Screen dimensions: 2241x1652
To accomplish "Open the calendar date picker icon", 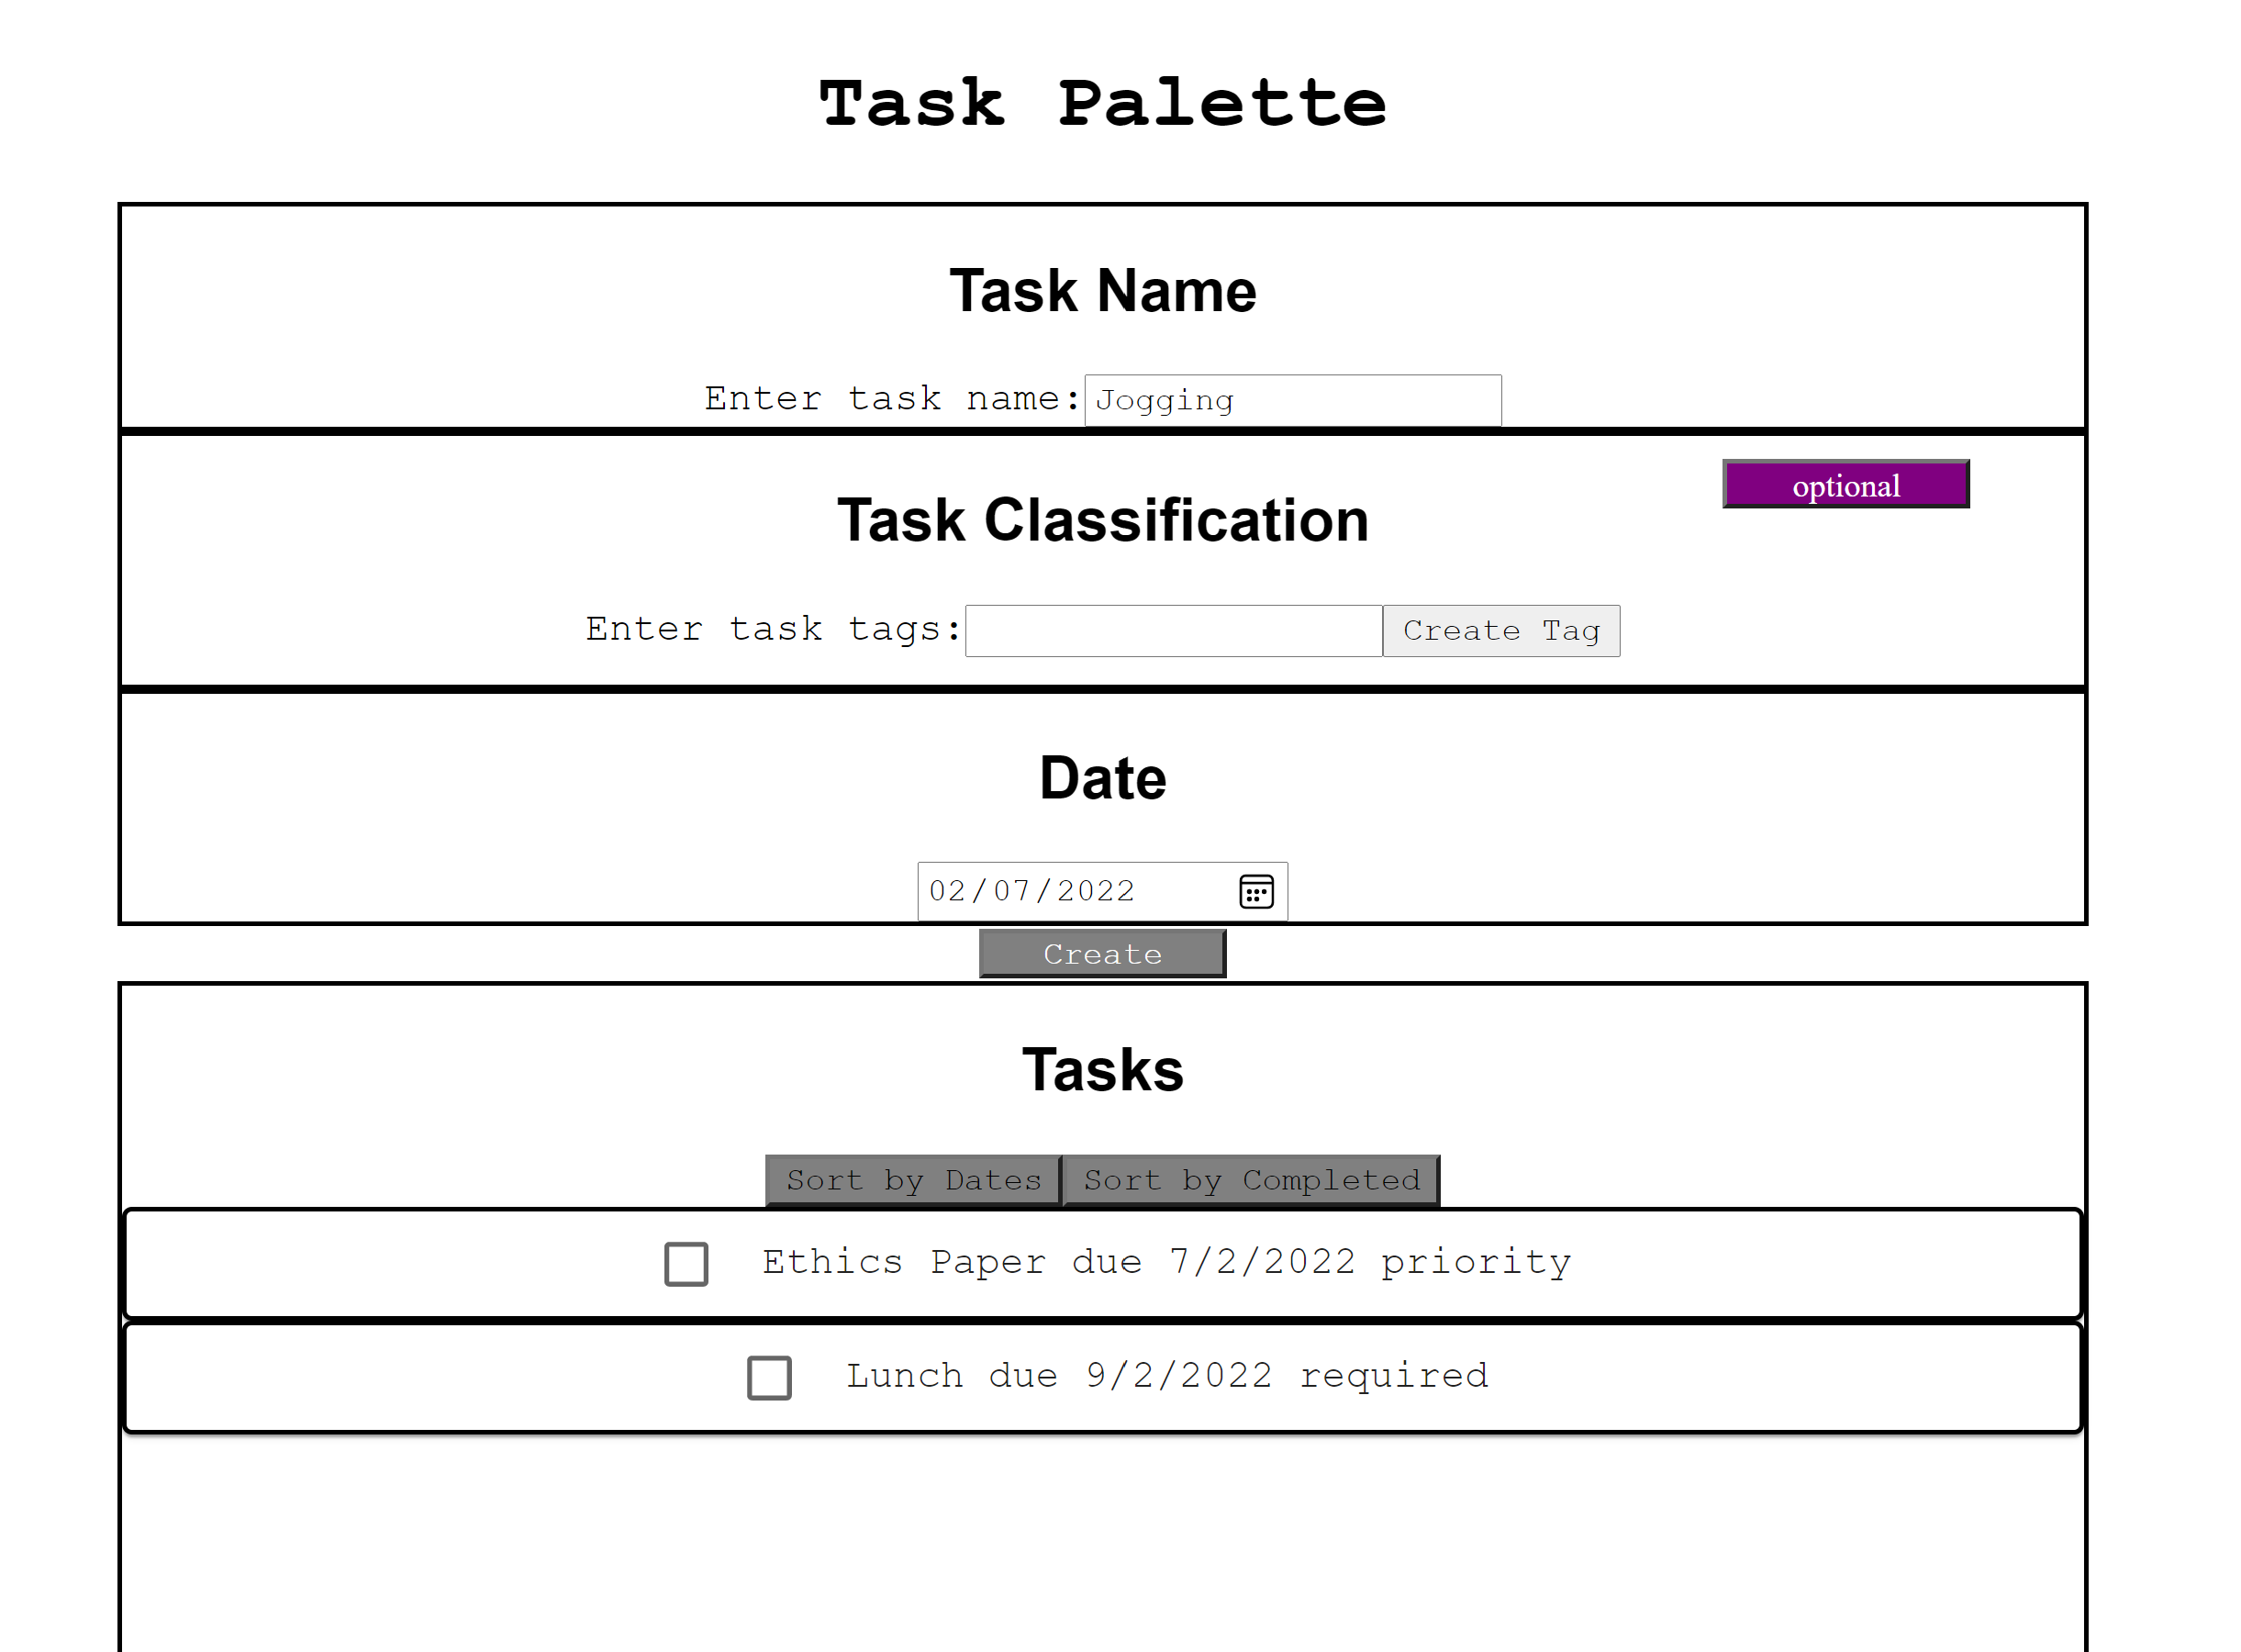I will tap(1256, 891).
